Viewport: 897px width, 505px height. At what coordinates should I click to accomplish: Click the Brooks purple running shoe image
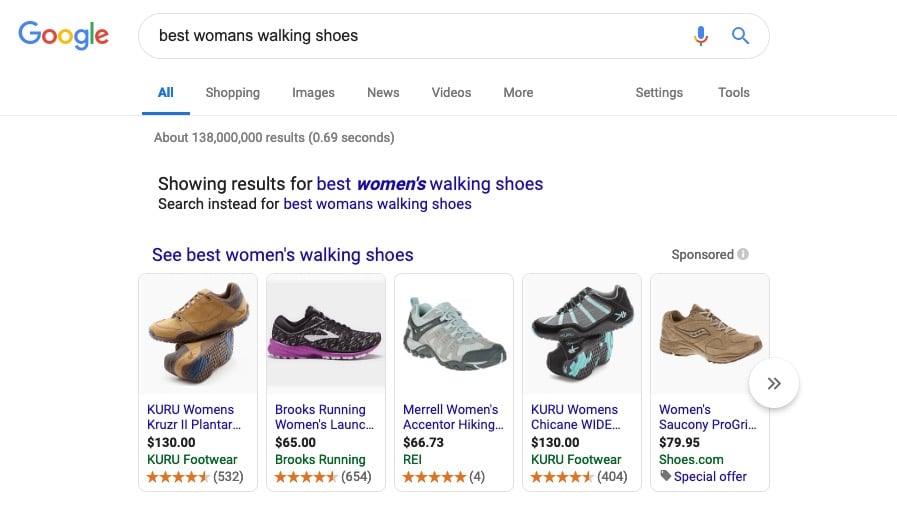pyautogui.click(x=326, y=333)
